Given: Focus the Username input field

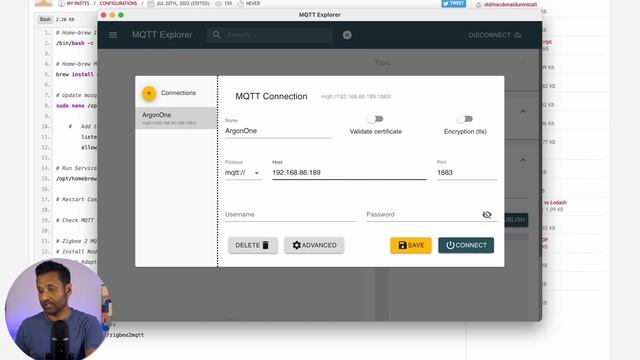Looking at the screenshot, I should click(x=290, y=215).
